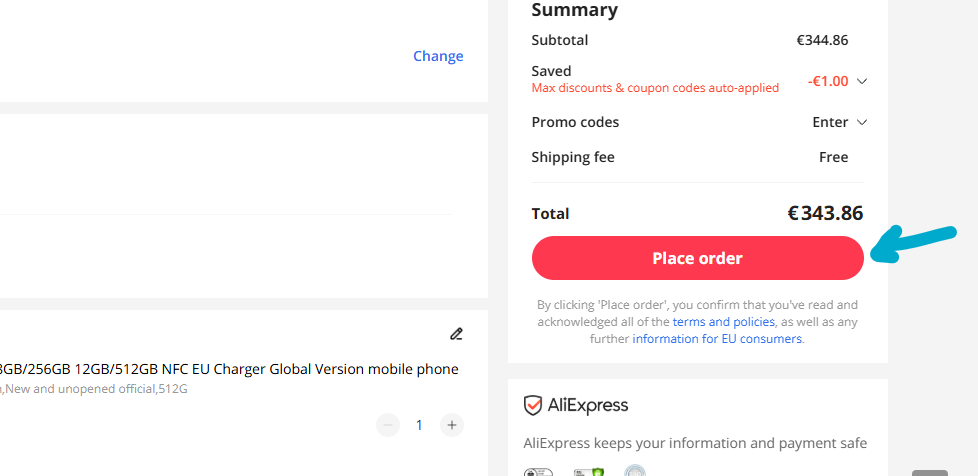Click the -€1.00 saved amount

[828, 81]
